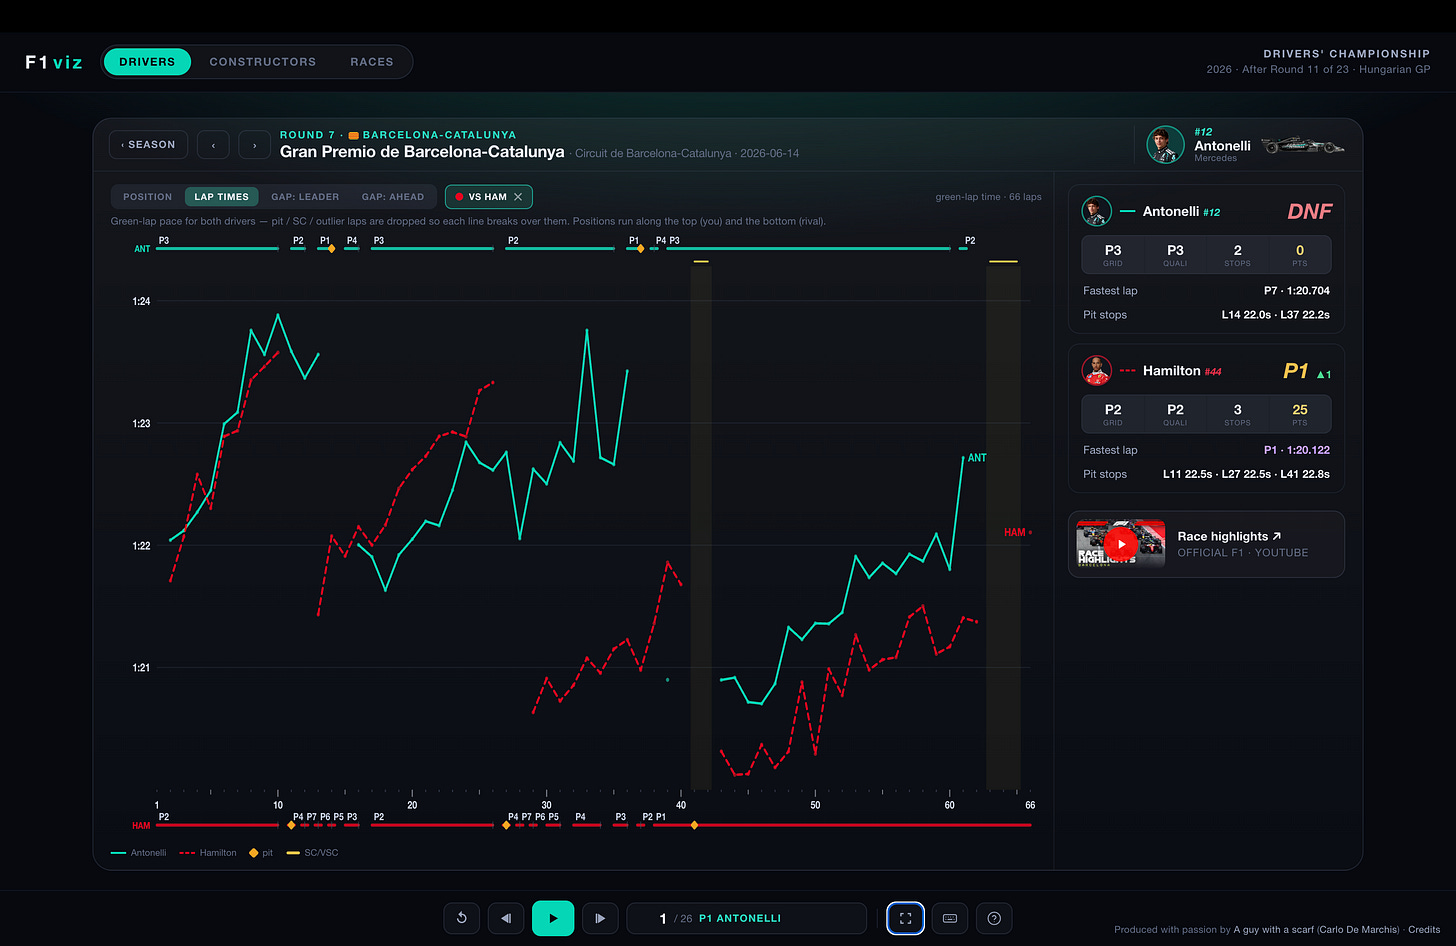Viewport: 1456px width, 946px height.
Task: Click Hamilton's pit stops L11 22.5s value
Action: 1188,474
